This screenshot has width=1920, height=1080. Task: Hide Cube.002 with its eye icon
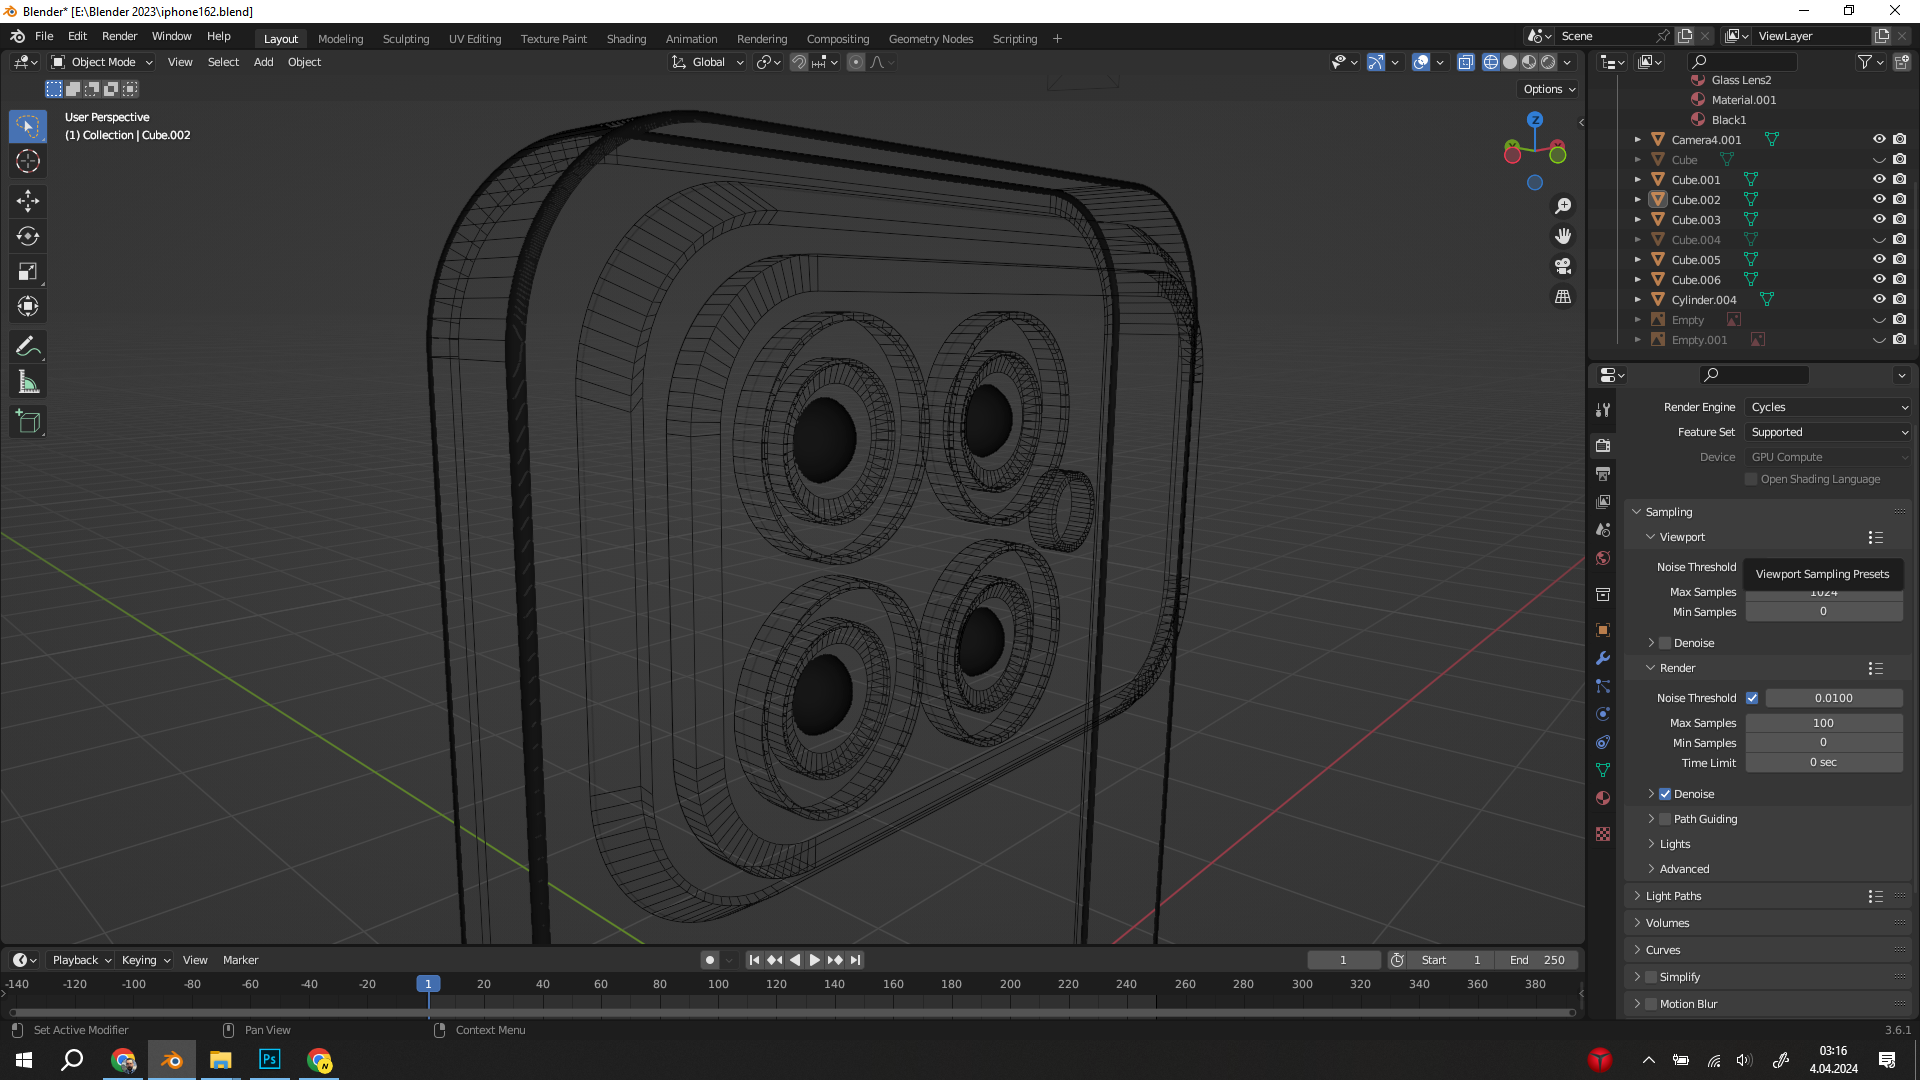[1879, 199]
